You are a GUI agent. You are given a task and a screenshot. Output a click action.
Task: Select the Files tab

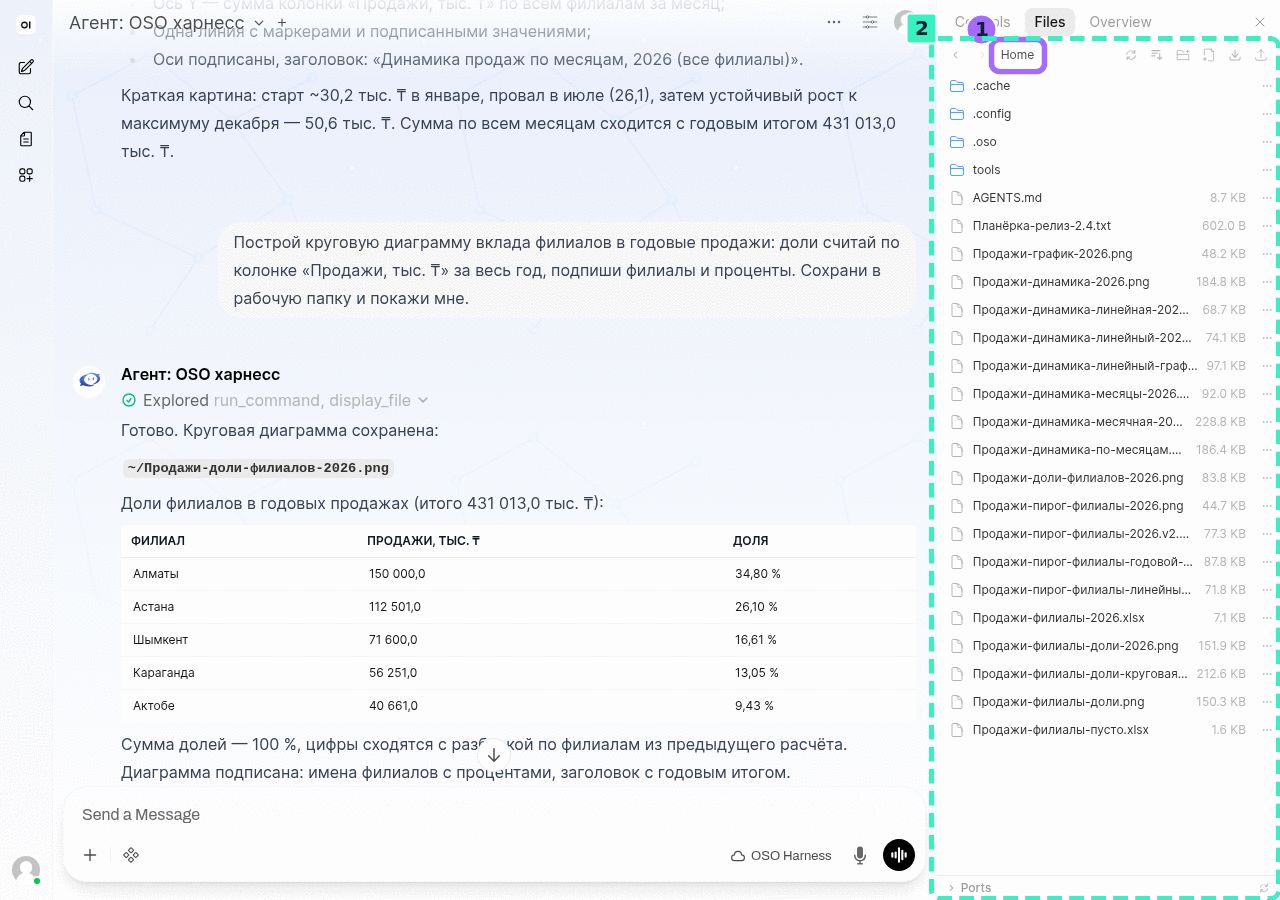coord(1050,22)
